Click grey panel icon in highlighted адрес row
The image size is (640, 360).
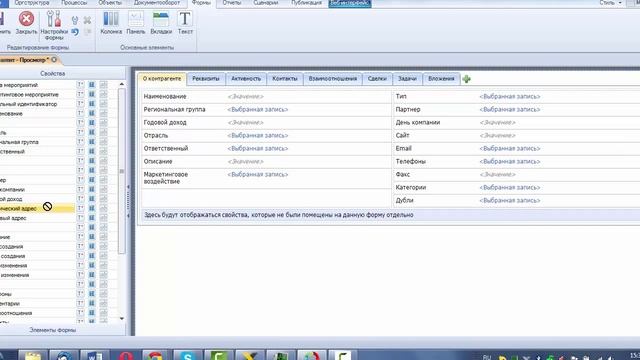[x=103, y=208]
